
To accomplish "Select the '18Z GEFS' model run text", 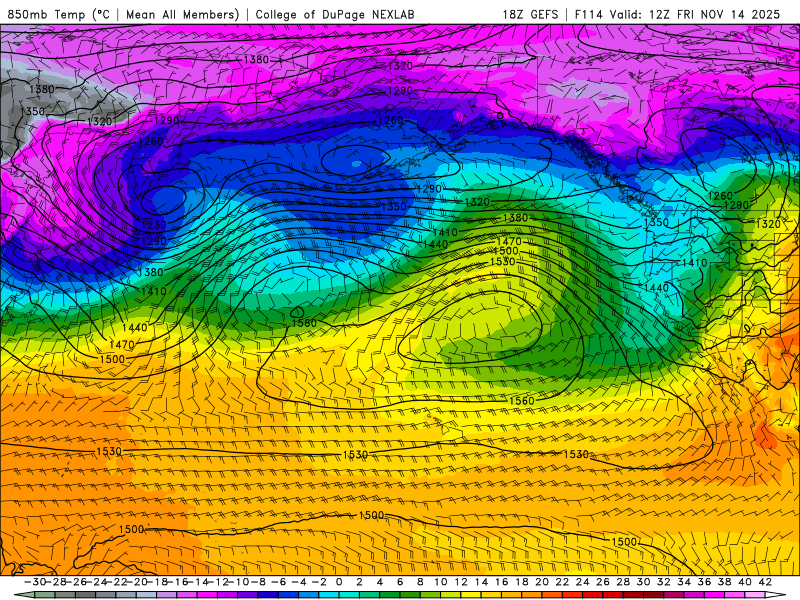I will point(530,14).
